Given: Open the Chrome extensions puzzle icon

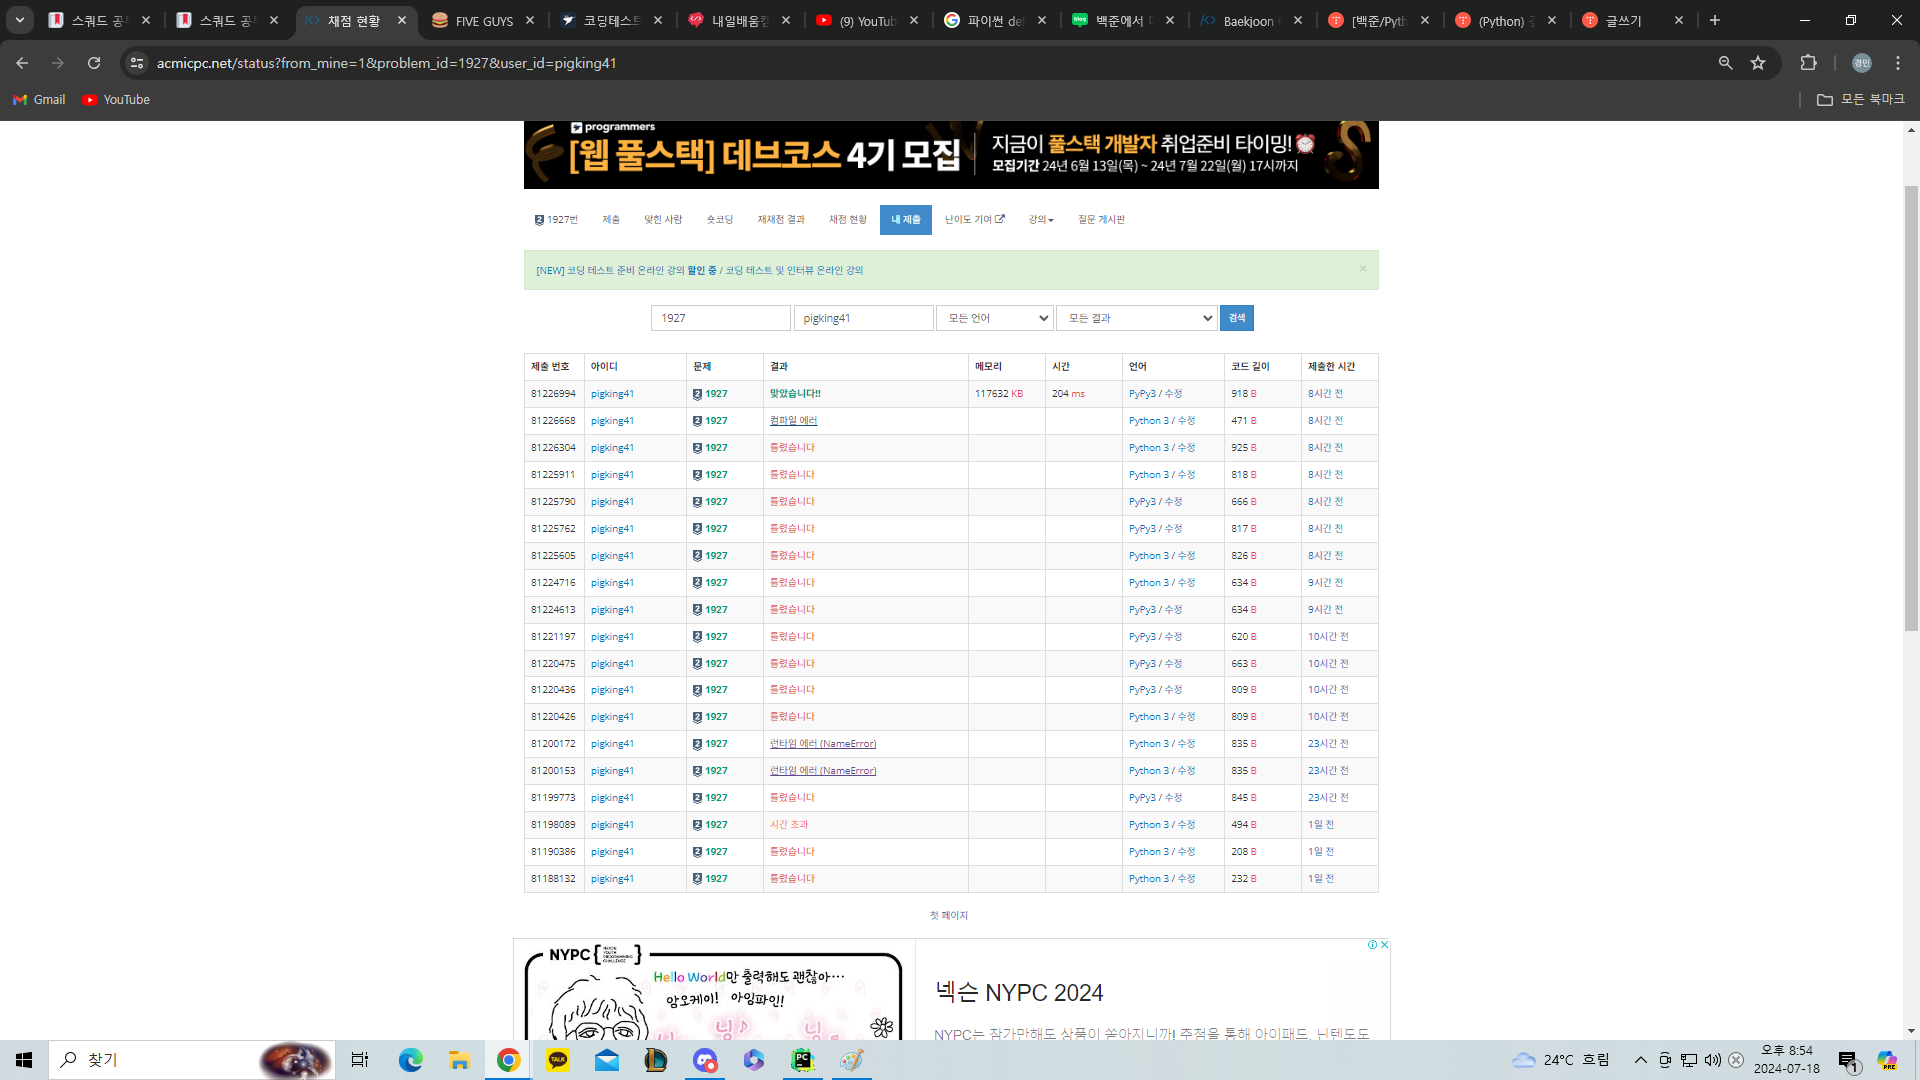Looking at the screenshot, I should click(x=1808, y=63).
